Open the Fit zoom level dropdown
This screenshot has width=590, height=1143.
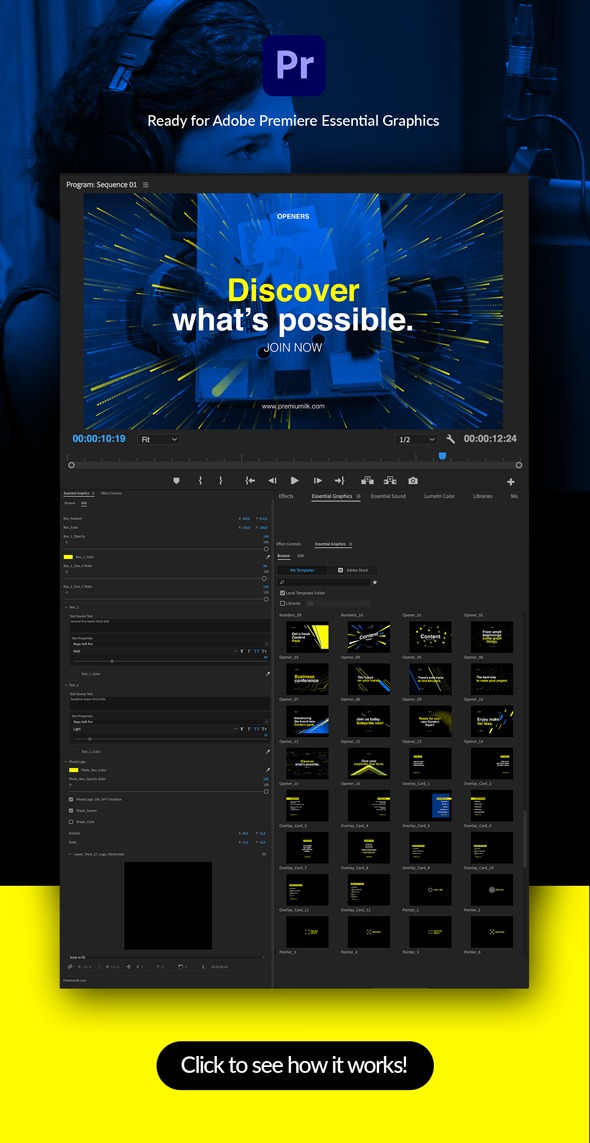click(158, 440)
